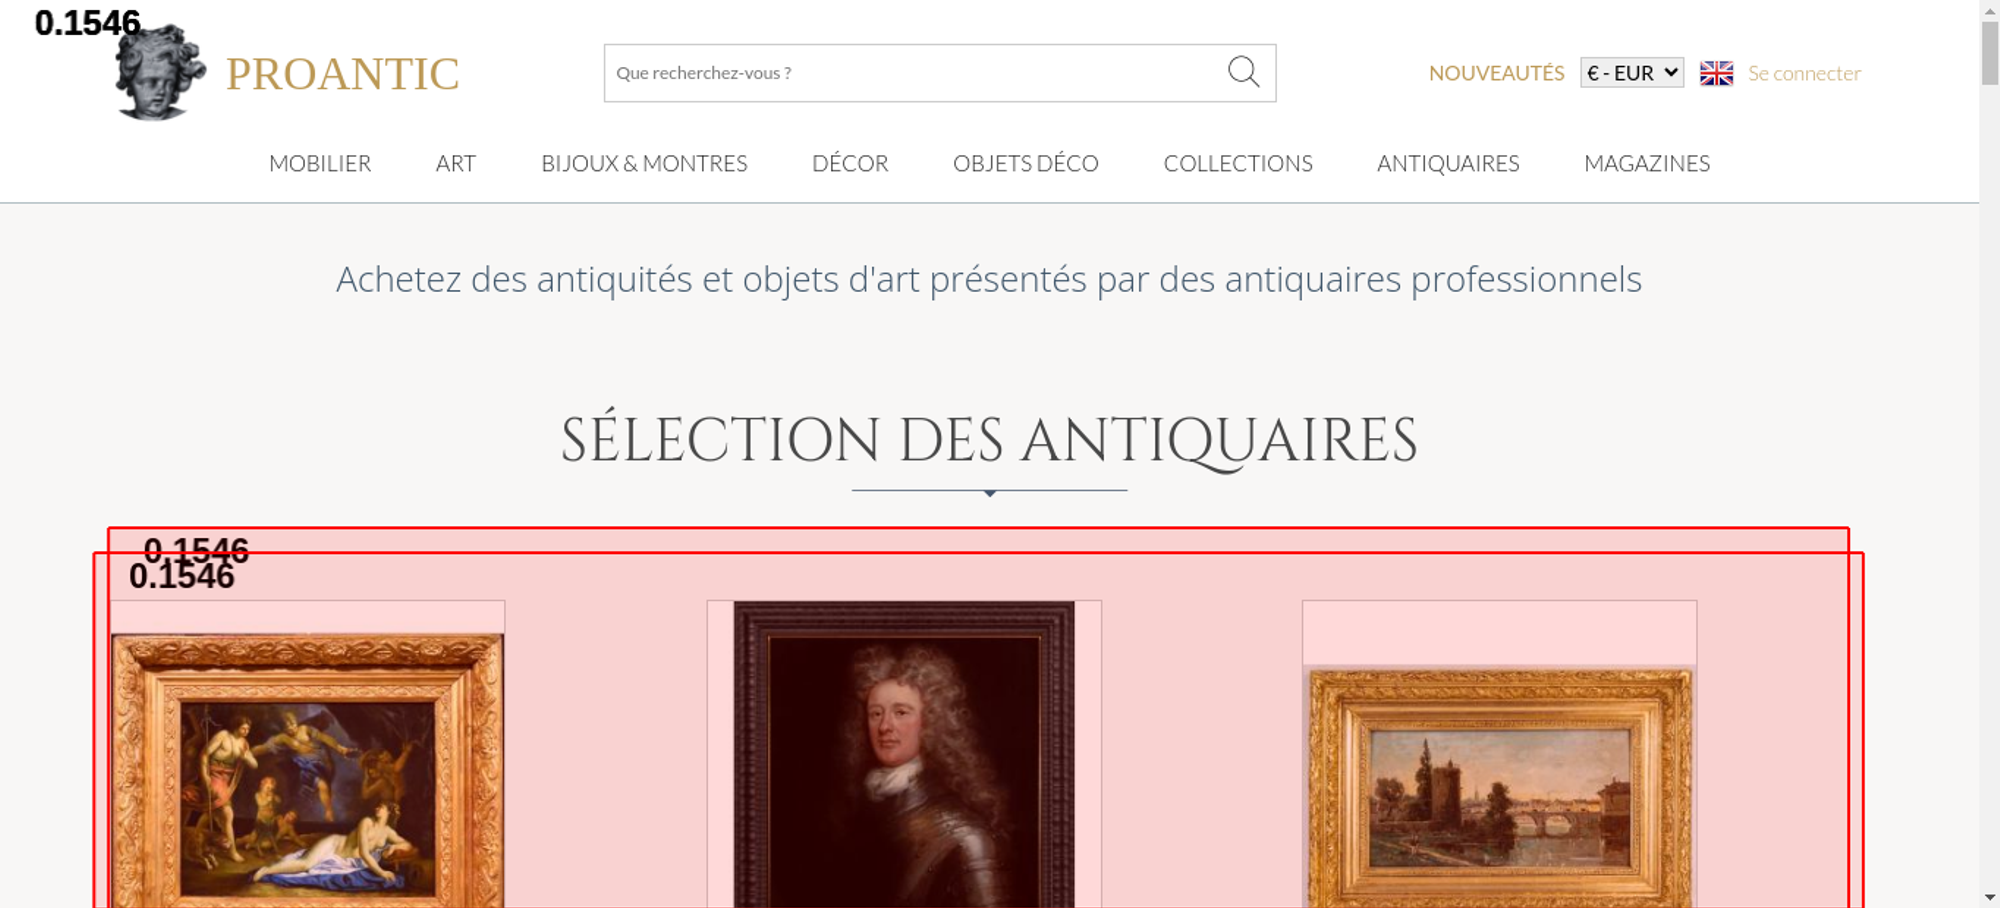Open the armored gentleman portrait thumbnail
Image resolution: width=2000 pixels, height=908 pixels.
tap(904, 755)
